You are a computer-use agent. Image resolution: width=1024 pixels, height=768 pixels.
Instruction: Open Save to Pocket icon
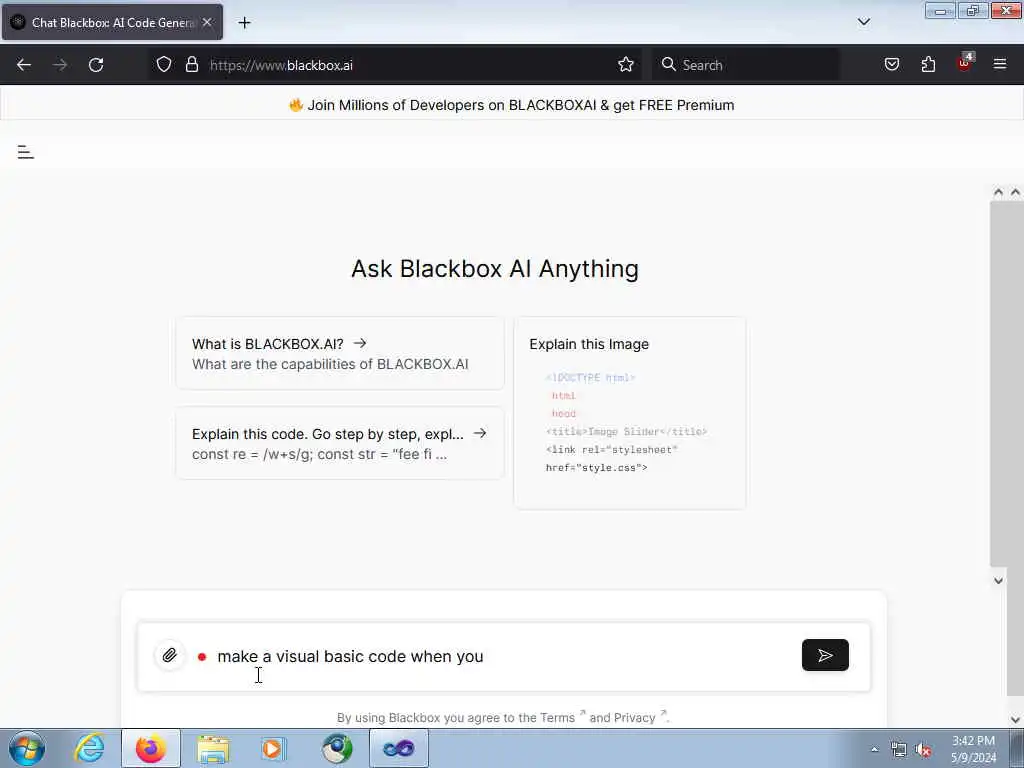point(891,65)
